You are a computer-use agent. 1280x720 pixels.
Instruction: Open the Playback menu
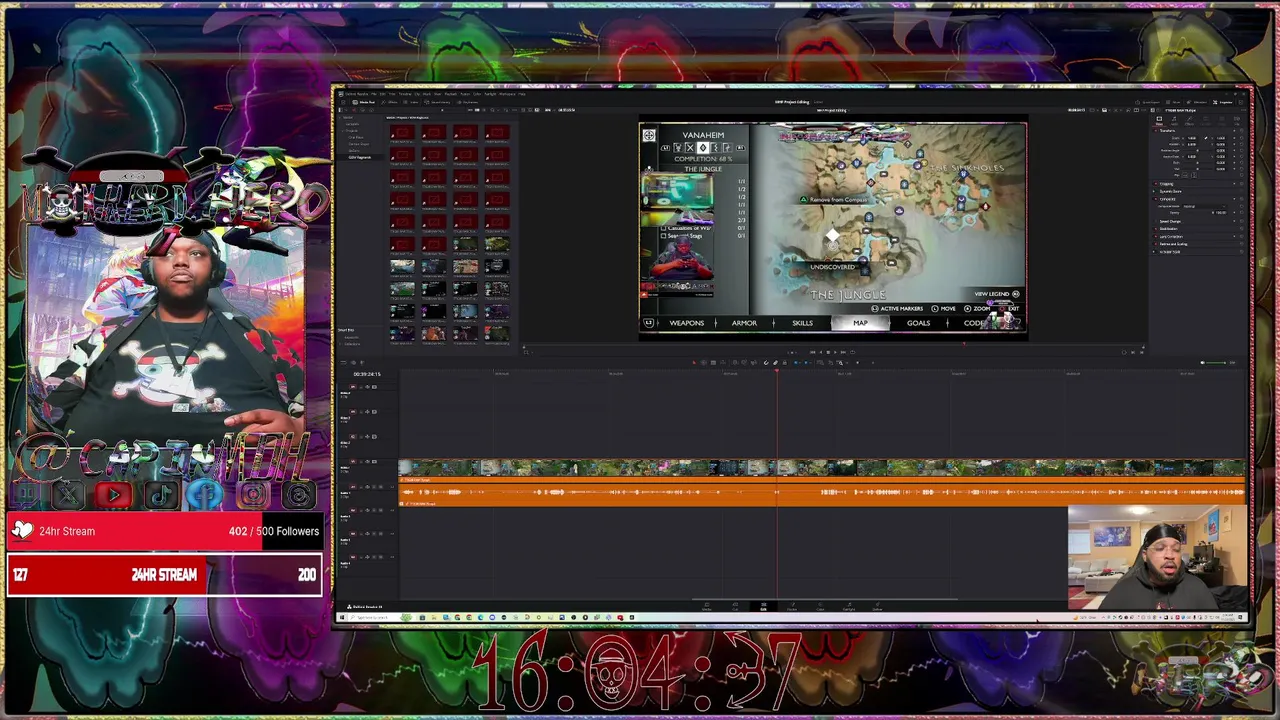click(x=451, y=94)
